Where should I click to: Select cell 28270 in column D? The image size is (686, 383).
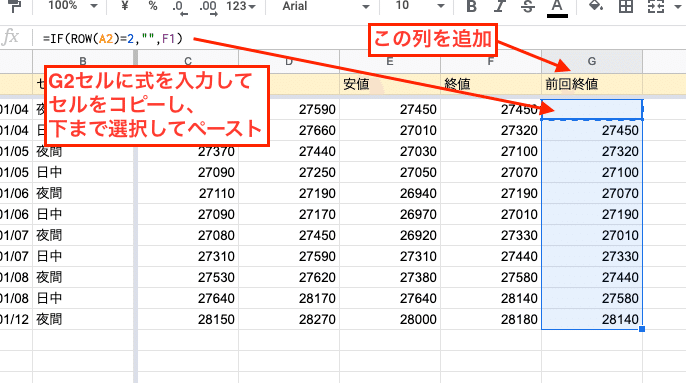click(x=289, y=320)
